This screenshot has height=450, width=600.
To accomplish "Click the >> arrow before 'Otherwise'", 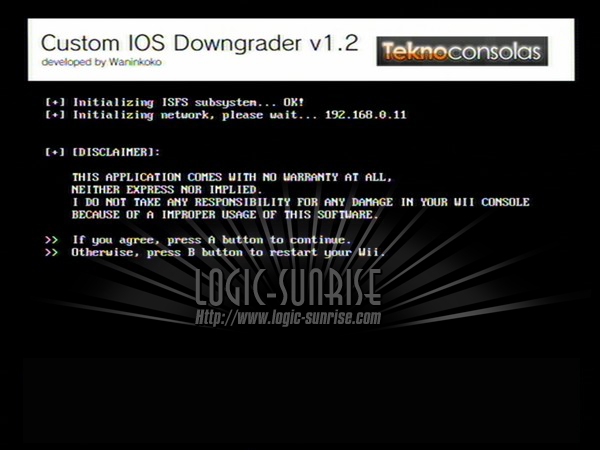I will pos(52,253).
